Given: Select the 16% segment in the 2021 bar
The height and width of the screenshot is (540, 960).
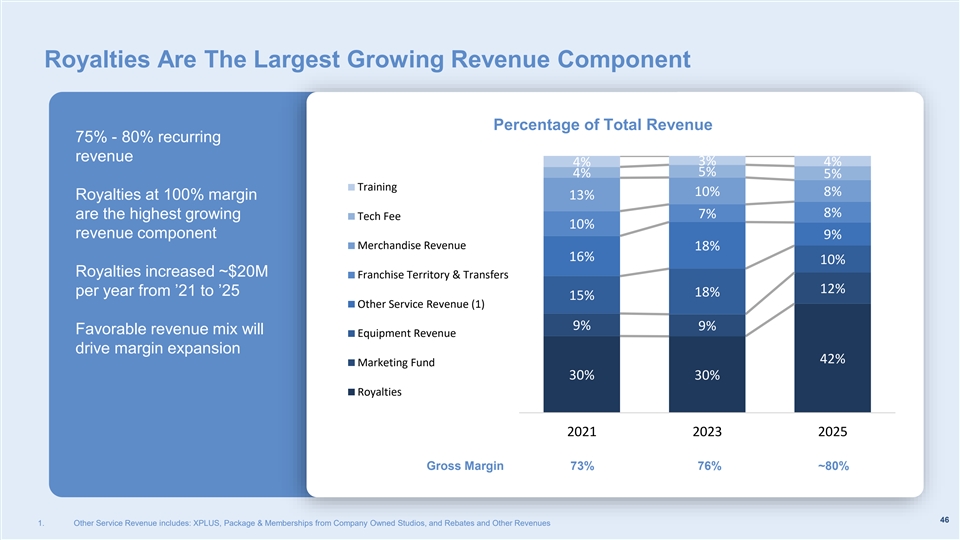Looking at the screenshot, I should (581, 256).
